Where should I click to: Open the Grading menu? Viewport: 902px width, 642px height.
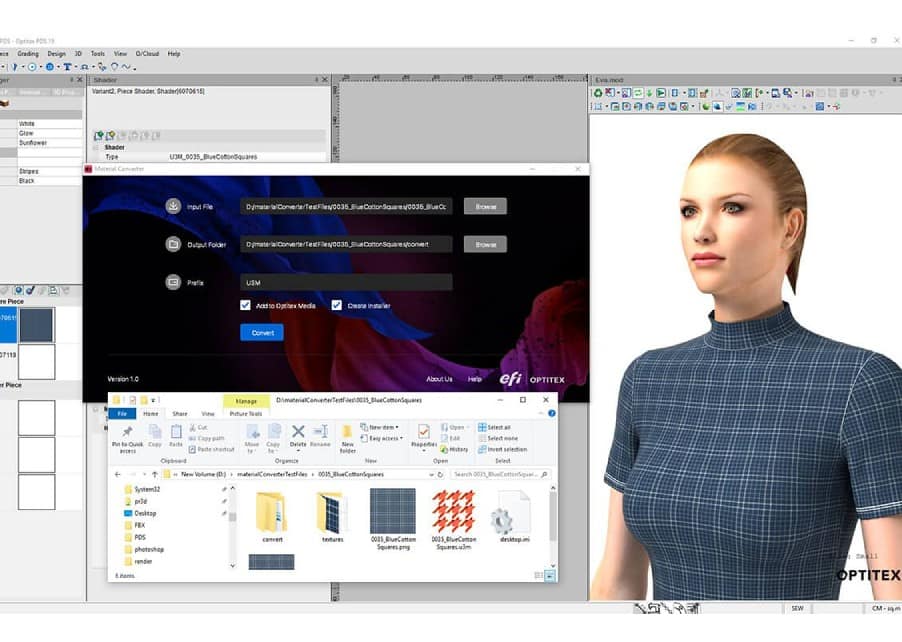coord(28,54)
